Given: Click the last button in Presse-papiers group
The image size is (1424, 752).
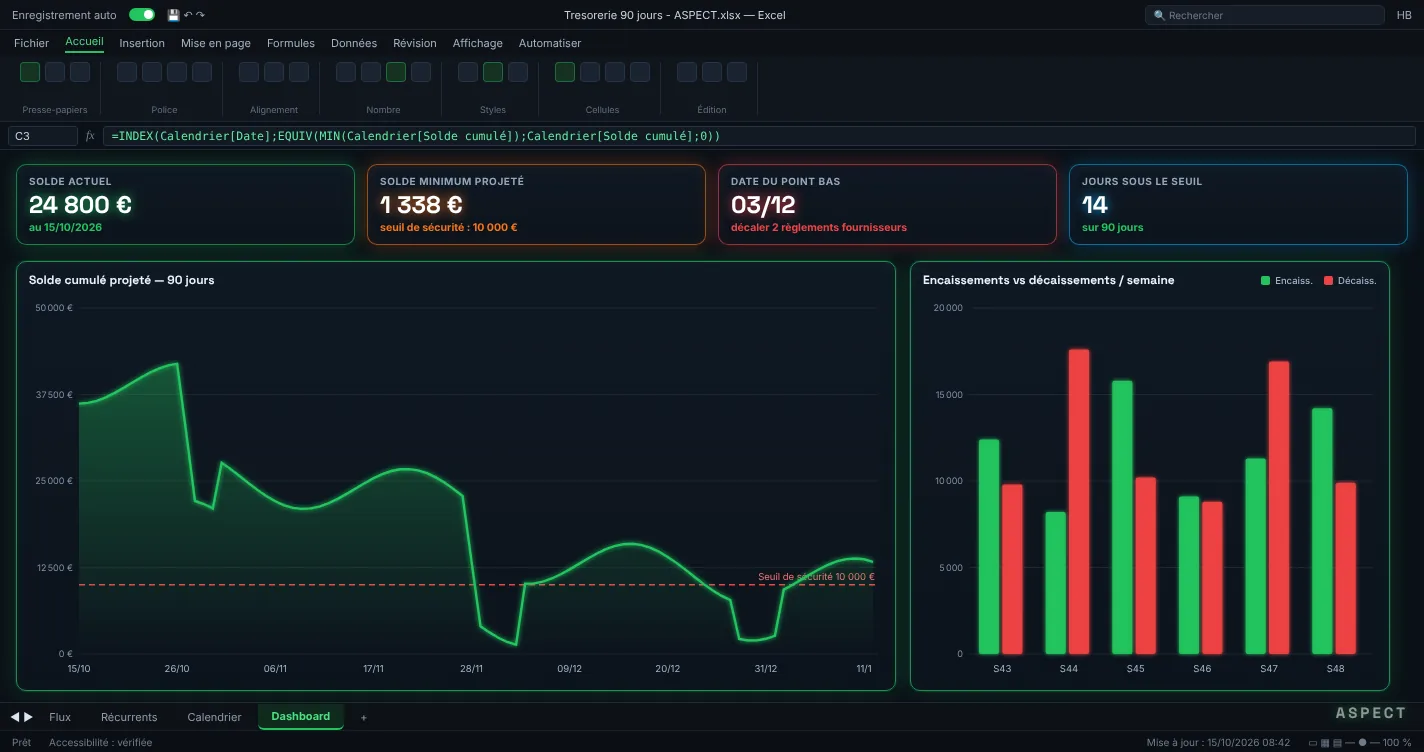Looking at the screenshot, I should [x=80, y=72].
